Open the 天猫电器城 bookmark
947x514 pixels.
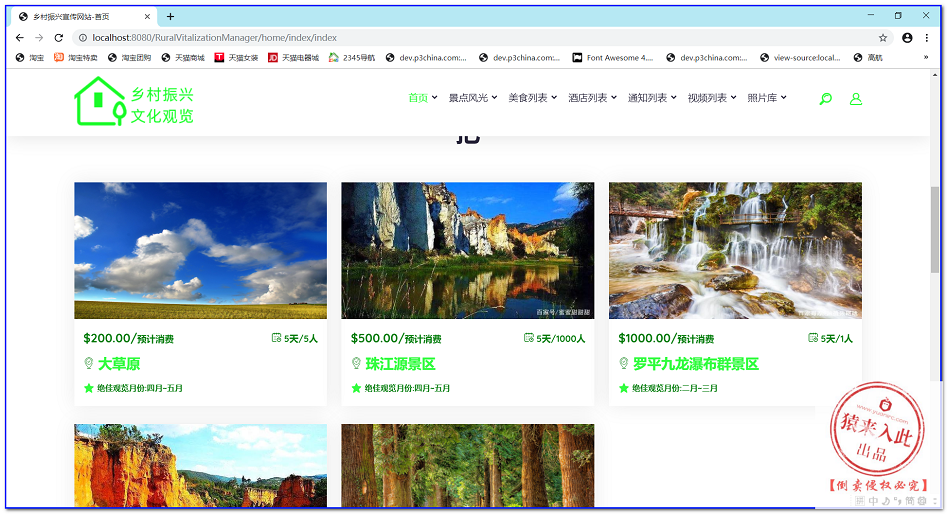click(x=294, y=57)
